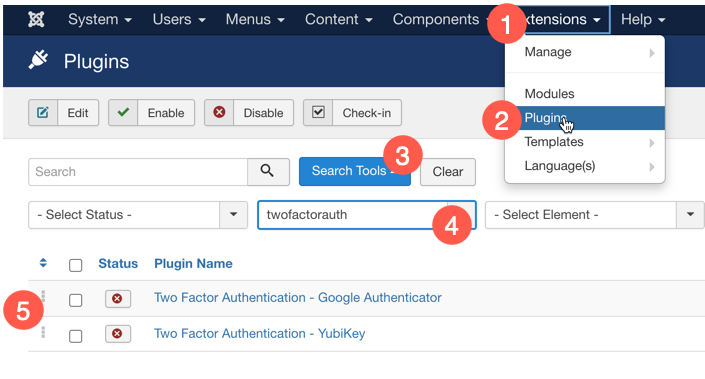Screen dimensions: 705x379
Task: Click the green Enable checkmark icon
Action: 123,112
